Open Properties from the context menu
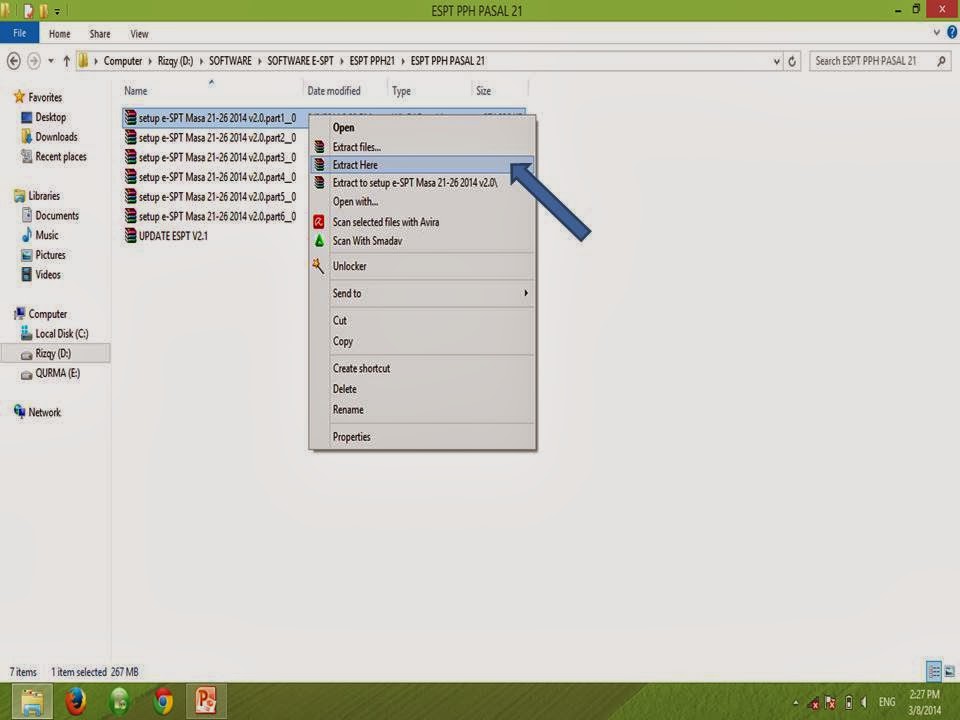This screenshot has width=960, height=720. pos(422,437)
